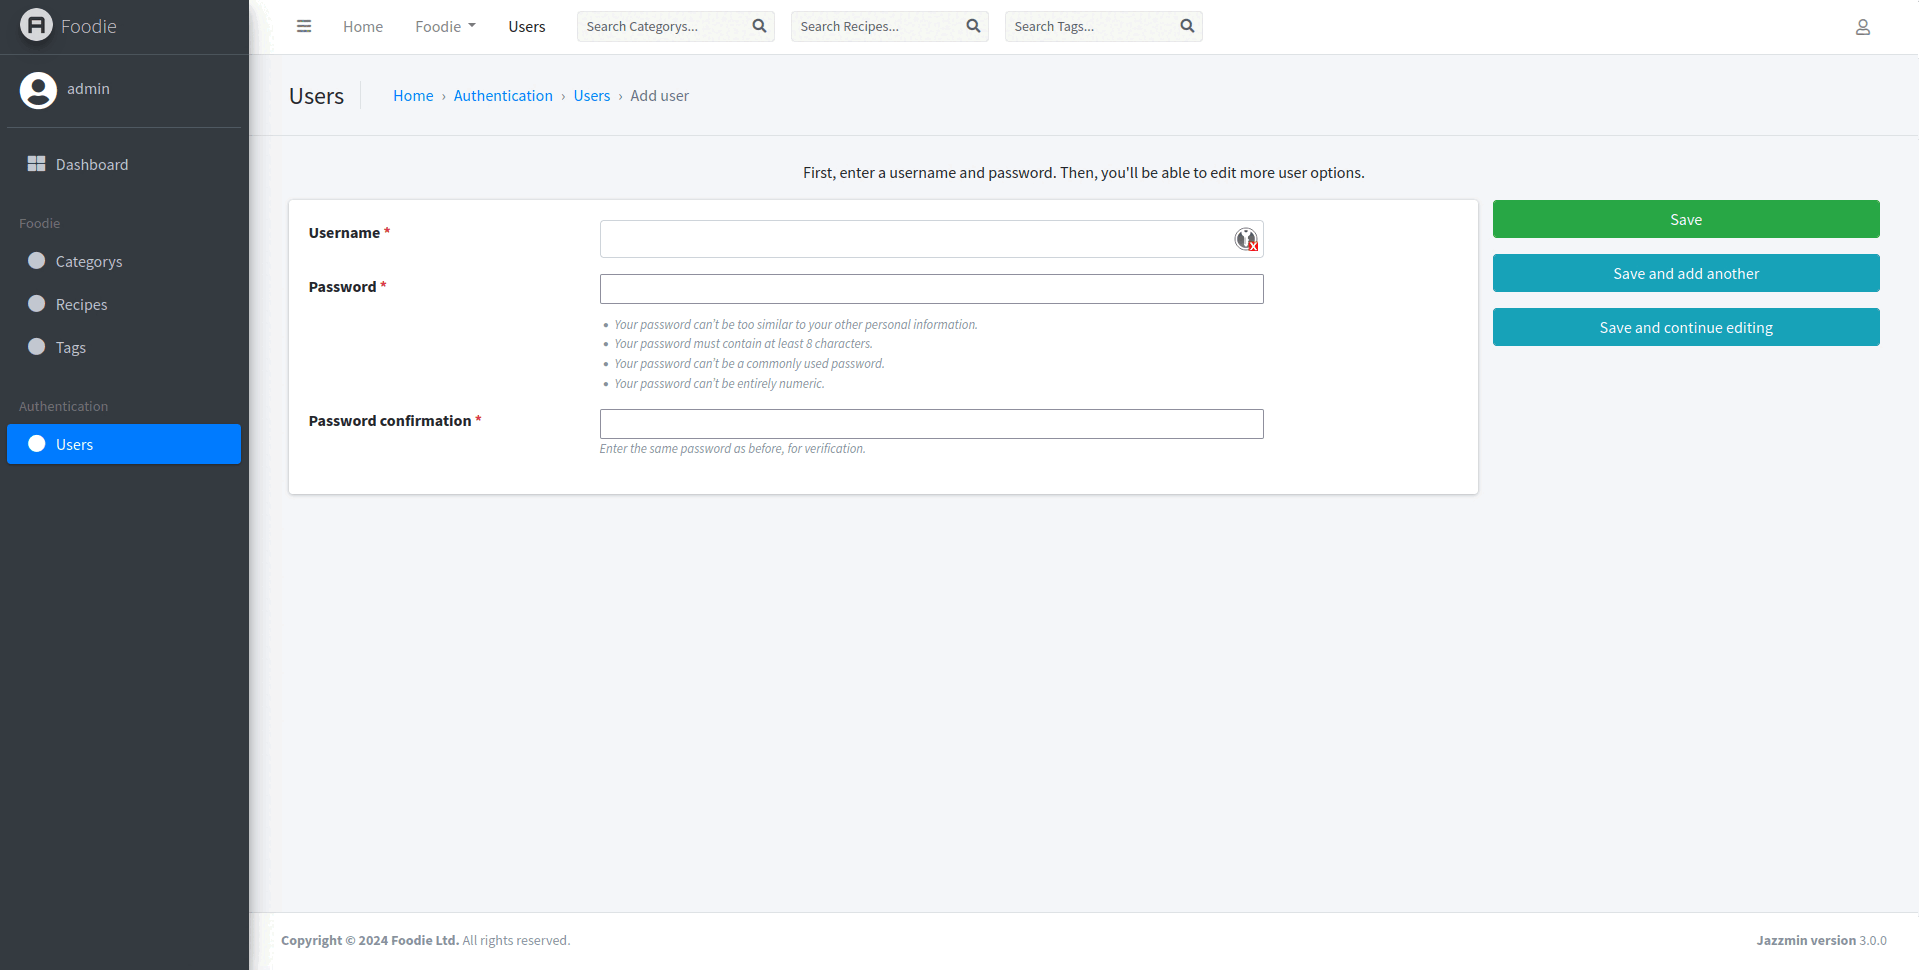The image size is (1919, 970).
Task: Click Save and add another
Action: (x=1686, y=273)
